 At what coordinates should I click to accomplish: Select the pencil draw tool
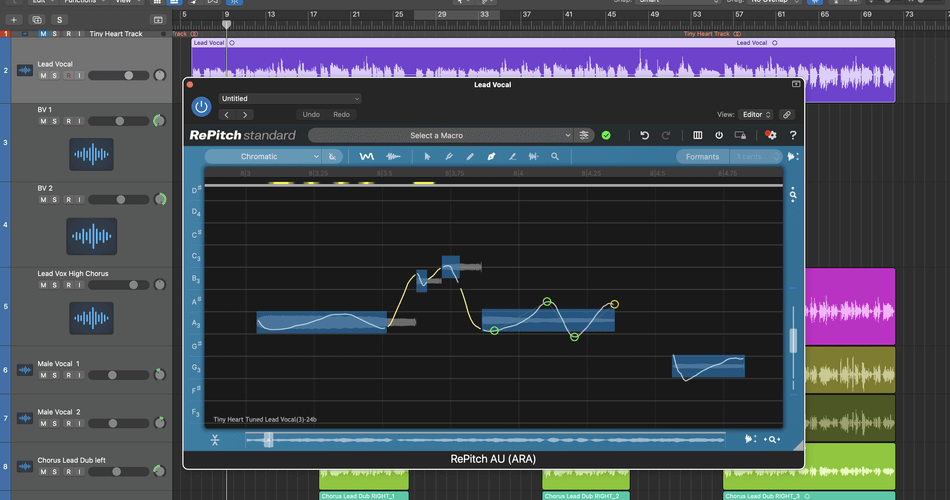coord(470,156)
